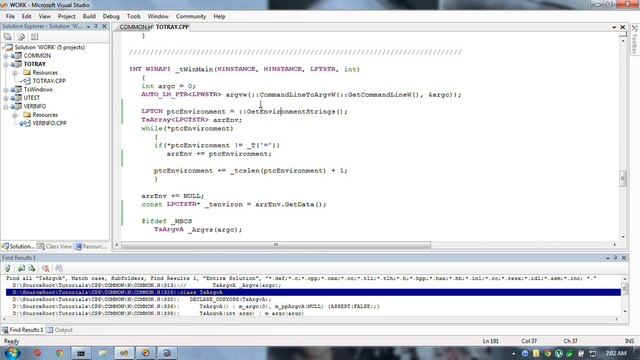
Task: Open Tools menu
Action: pyautogui.click(x=133, y=16)
